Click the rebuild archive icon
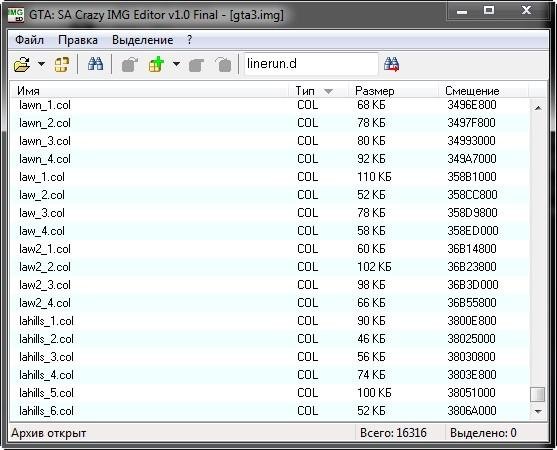The image size is (557, 450). (x=61, y=65)
